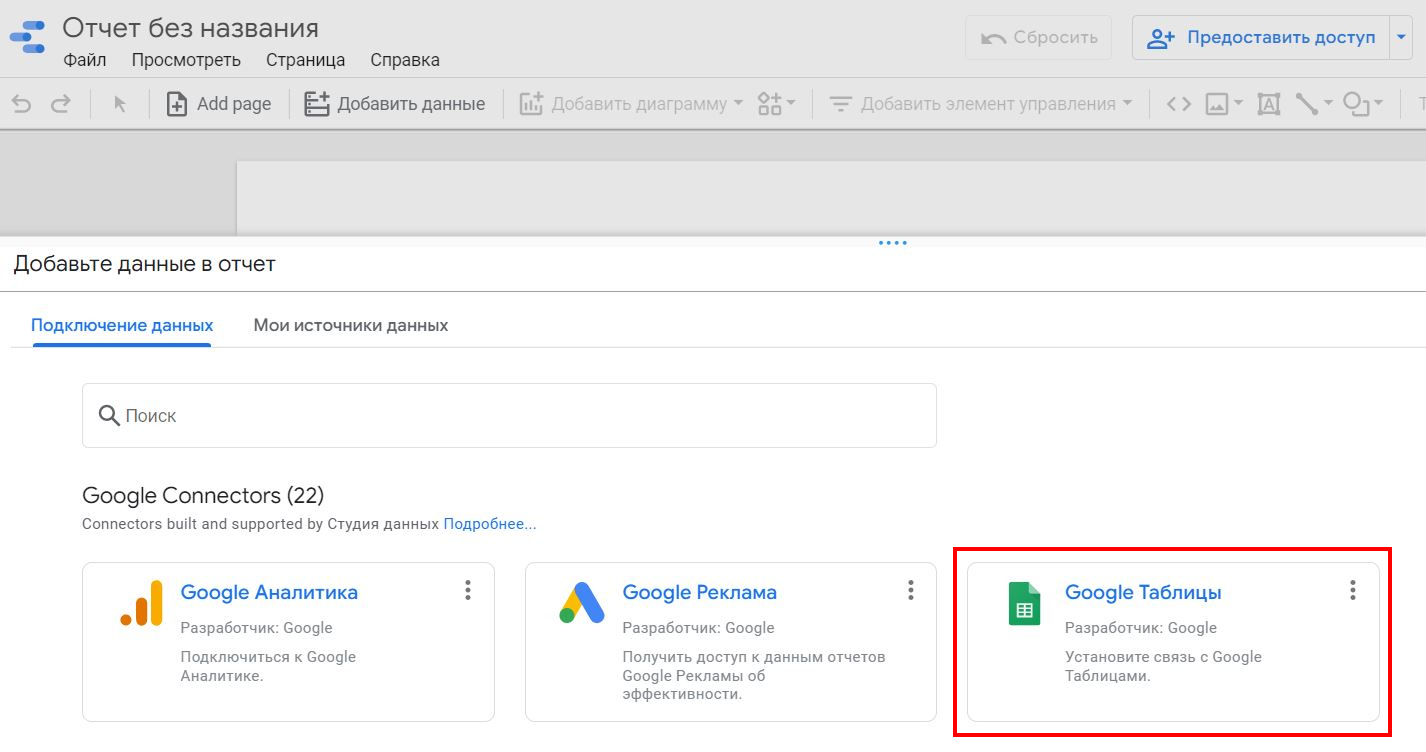The height and width of the screenshot is (752, 1426).
Task: Switch to Мои источники данных tab
Action: [351, 326]
